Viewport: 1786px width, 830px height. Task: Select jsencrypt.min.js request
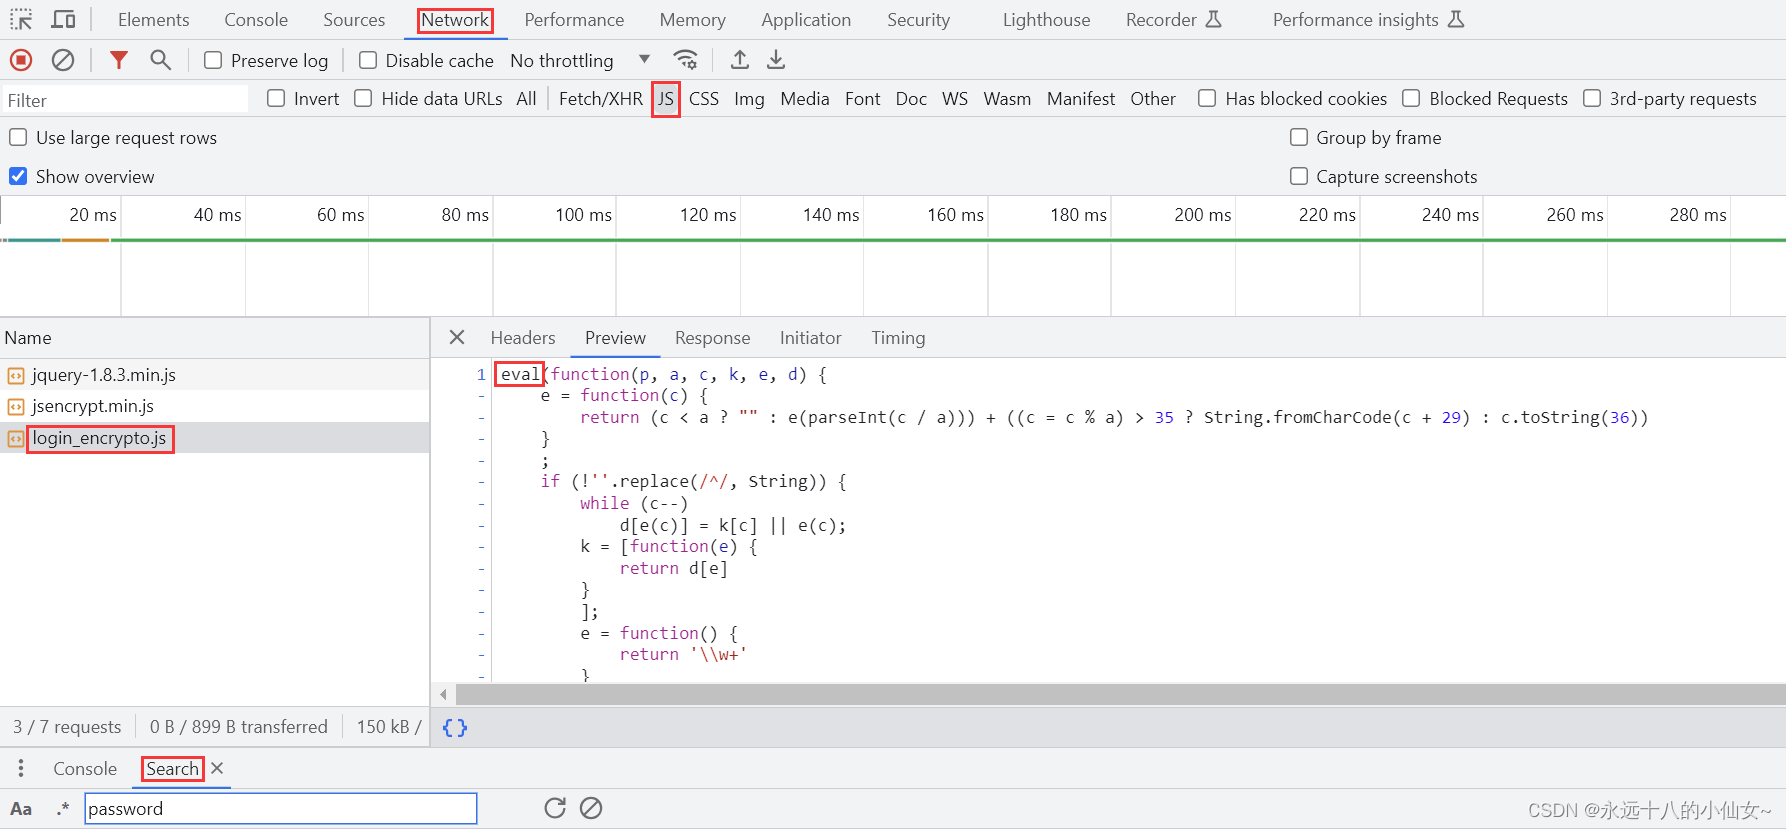tap(93, 406)
